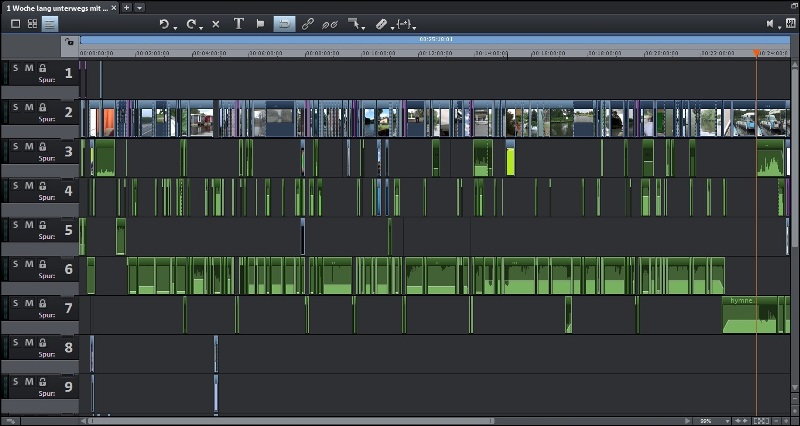Click the orange playhead marker on the ruler
This screenshot has height=426, width=800.
point(756,52)
